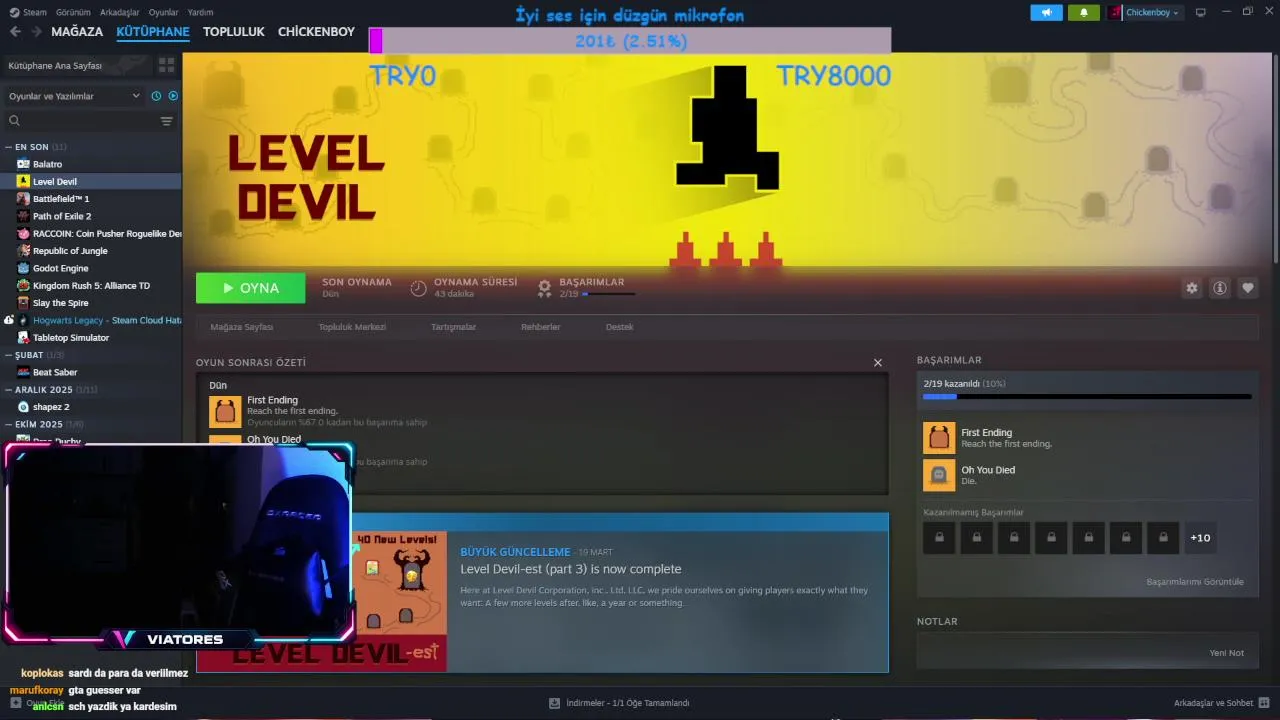Collapse the ARALIK 2025 category
1280x720 pixels.
9,389
